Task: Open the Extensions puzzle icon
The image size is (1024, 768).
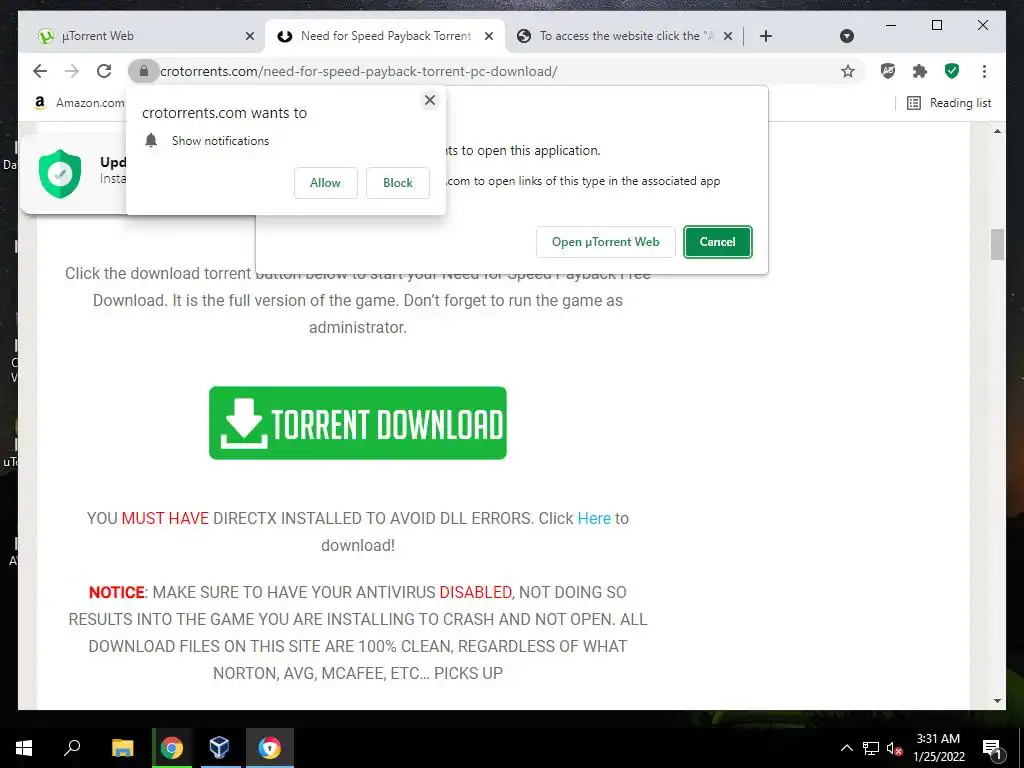Action: (x=920, y=71)
